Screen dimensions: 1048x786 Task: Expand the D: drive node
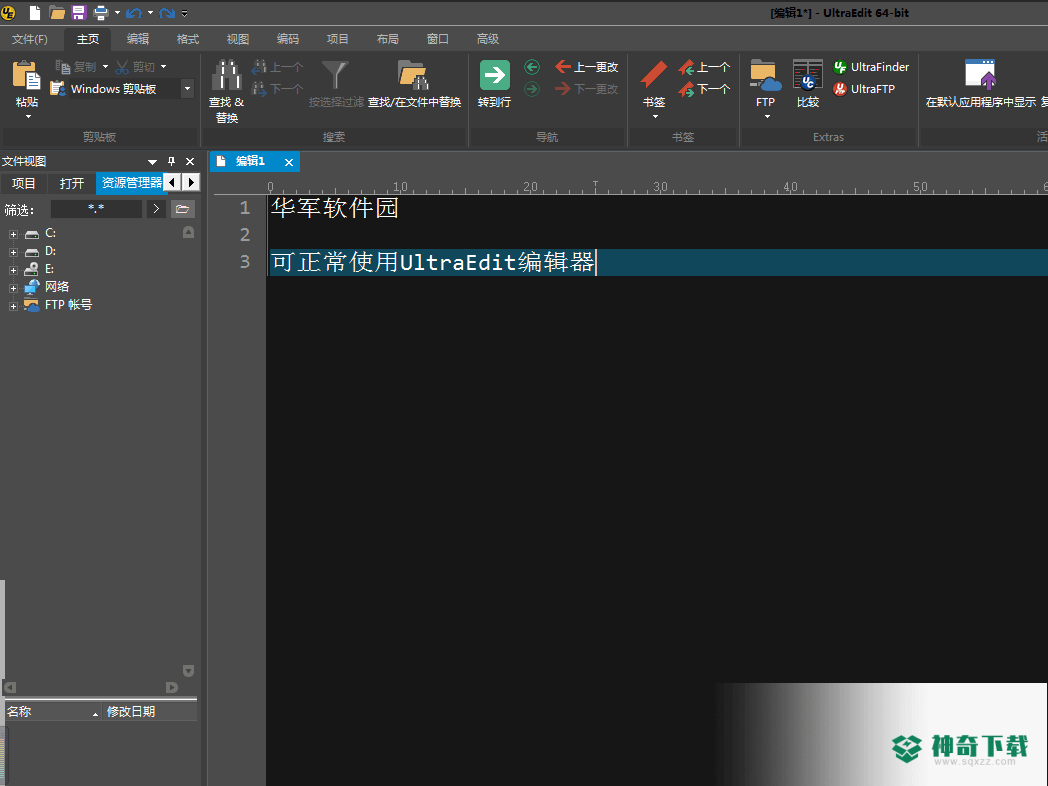pos(13,253)
